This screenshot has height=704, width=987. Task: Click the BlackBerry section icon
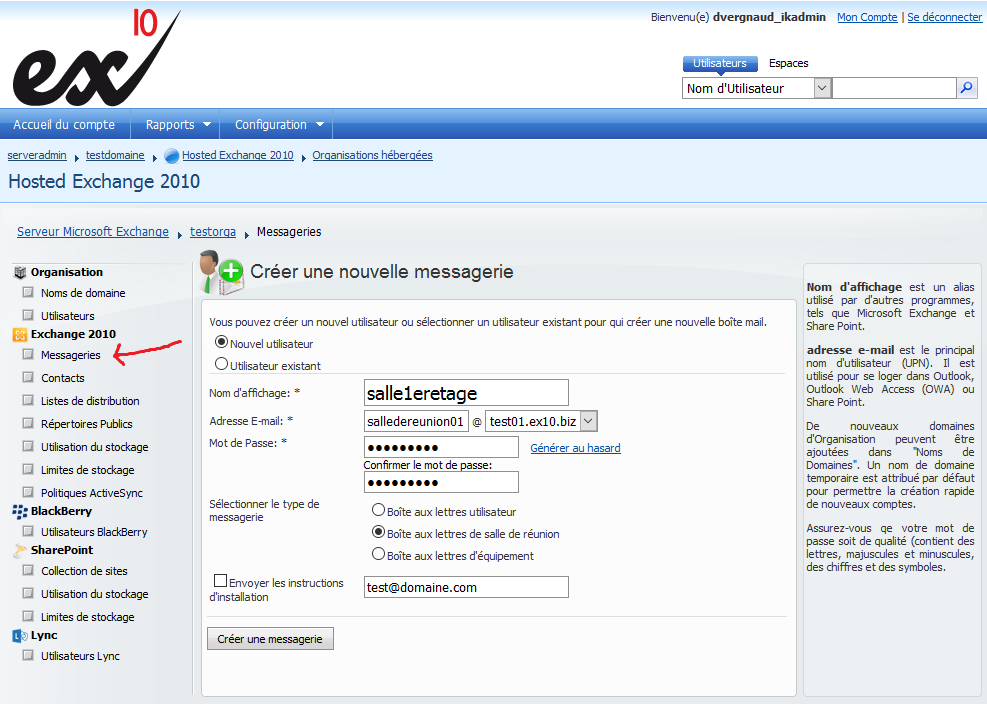point(20,511)
